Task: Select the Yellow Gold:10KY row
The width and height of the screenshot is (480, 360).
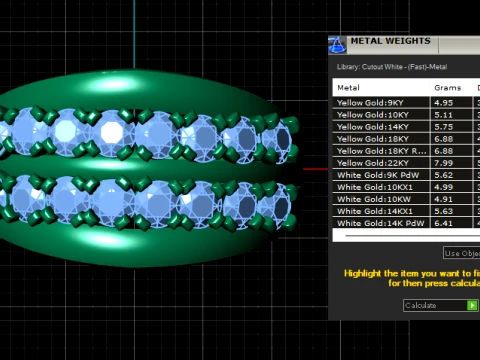Action: [406, 115]
